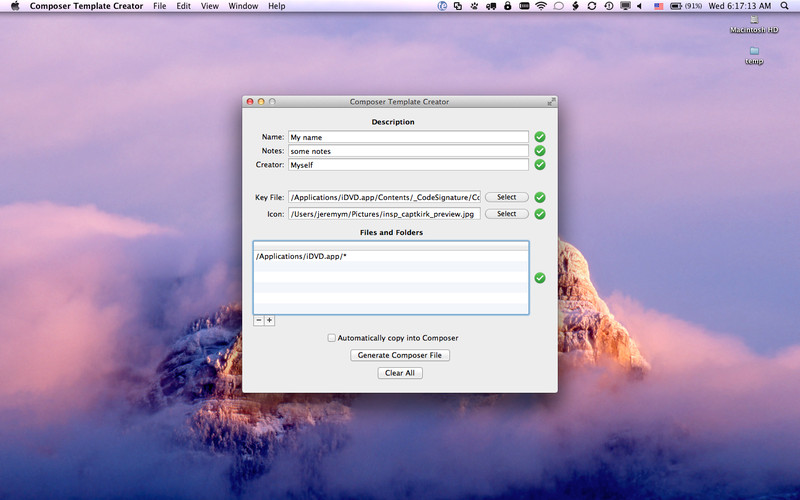Click the lightning bolt menu bar icon
The height and width of the screenshot is (500, 800).
pyautogui.click(x=576, y=6)
